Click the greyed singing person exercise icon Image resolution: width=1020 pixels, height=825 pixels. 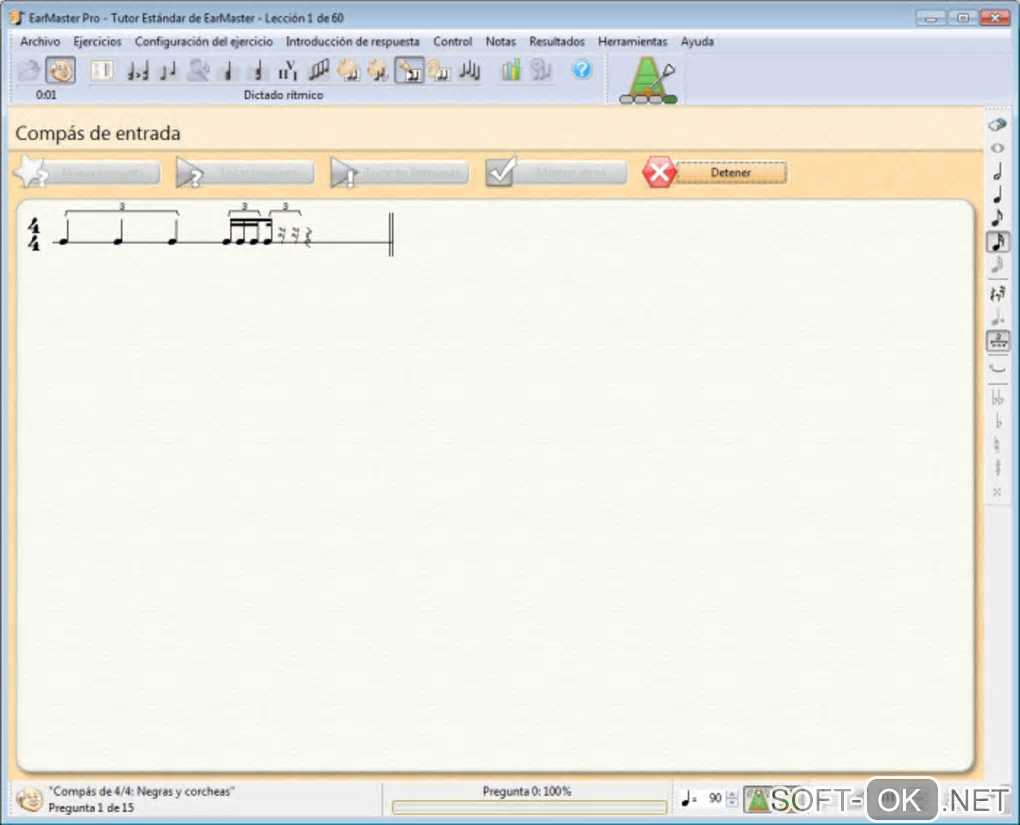(198, 70)
